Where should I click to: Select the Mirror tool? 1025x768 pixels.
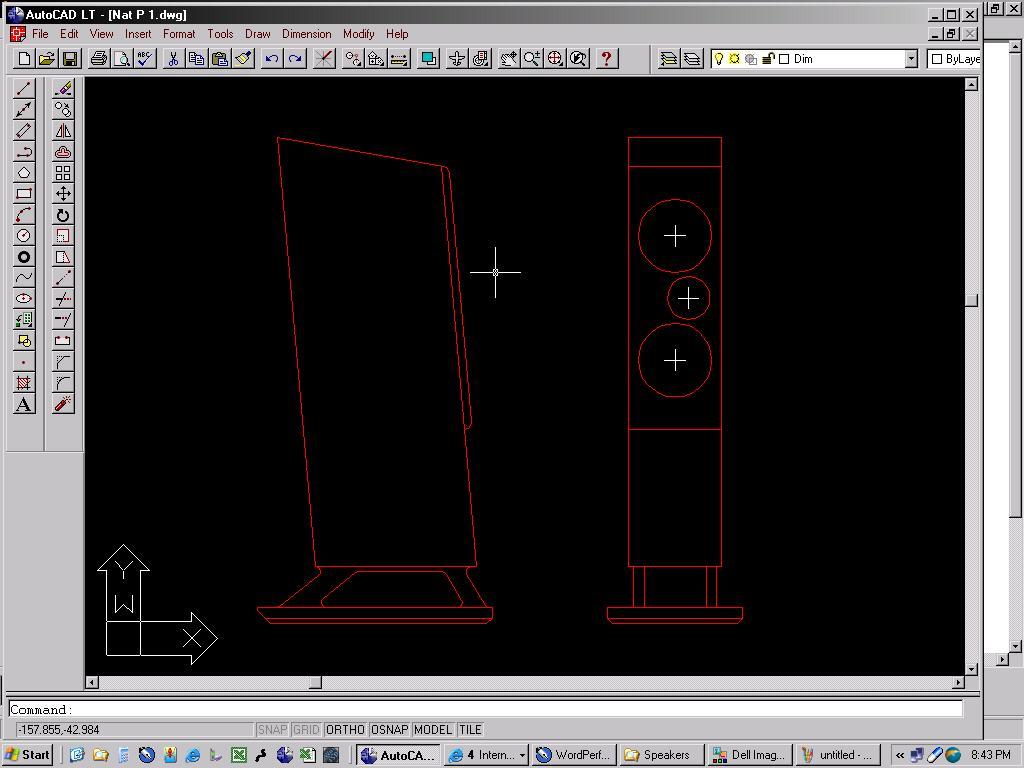pos(63,131)
